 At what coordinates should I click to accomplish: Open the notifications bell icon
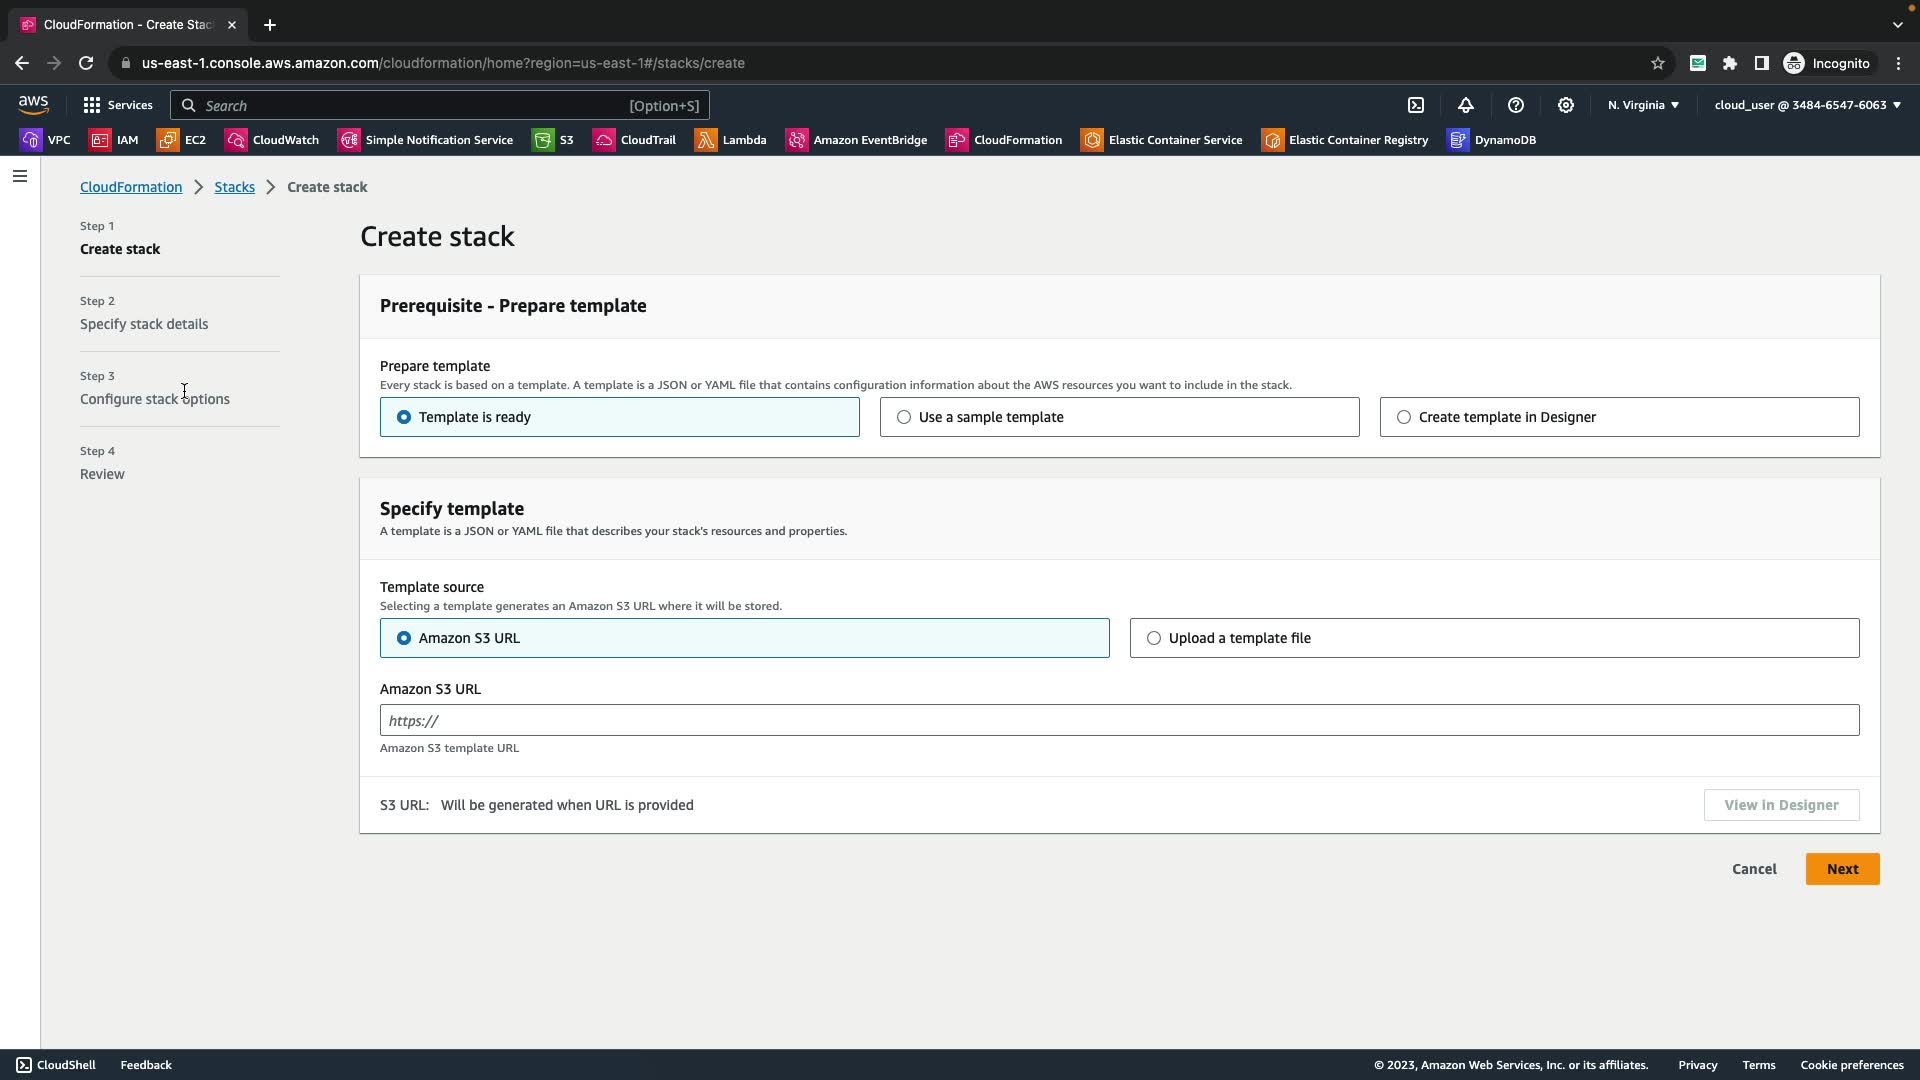pyautogui.click(x=1466, y=105)
